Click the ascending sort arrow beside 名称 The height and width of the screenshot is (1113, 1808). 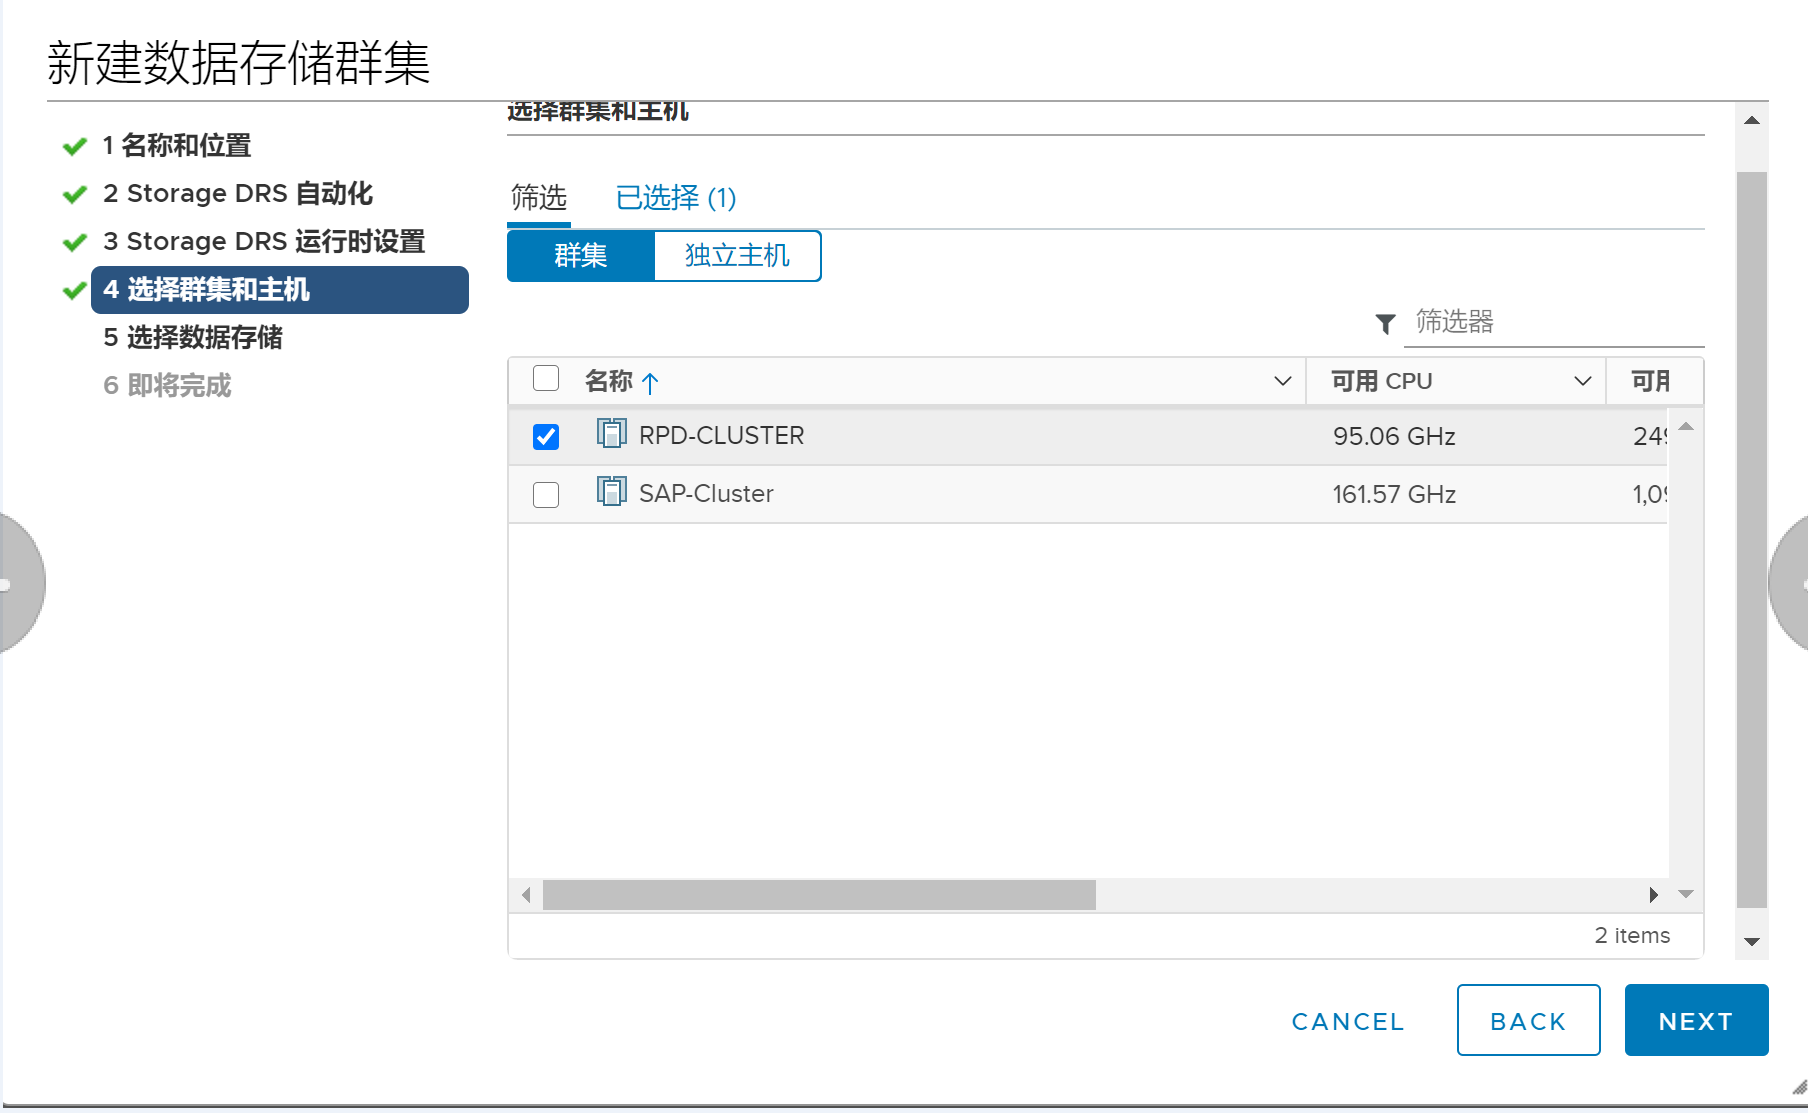click(651, 382)
